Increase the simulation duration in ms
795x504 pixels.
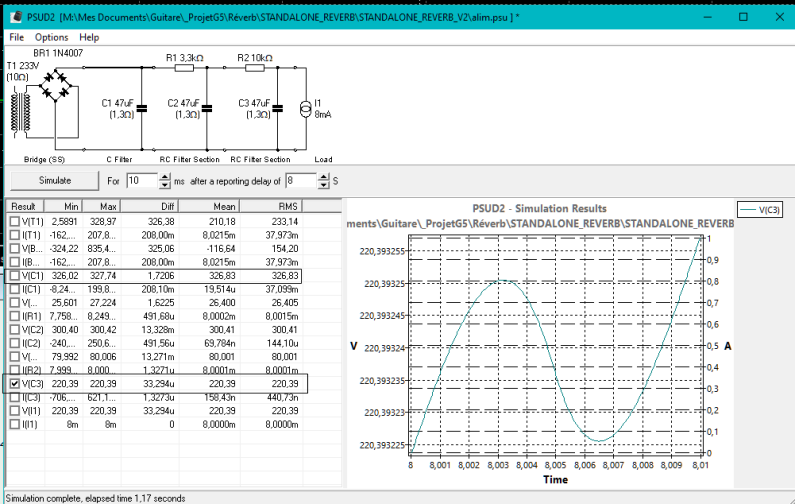point(166,176)
